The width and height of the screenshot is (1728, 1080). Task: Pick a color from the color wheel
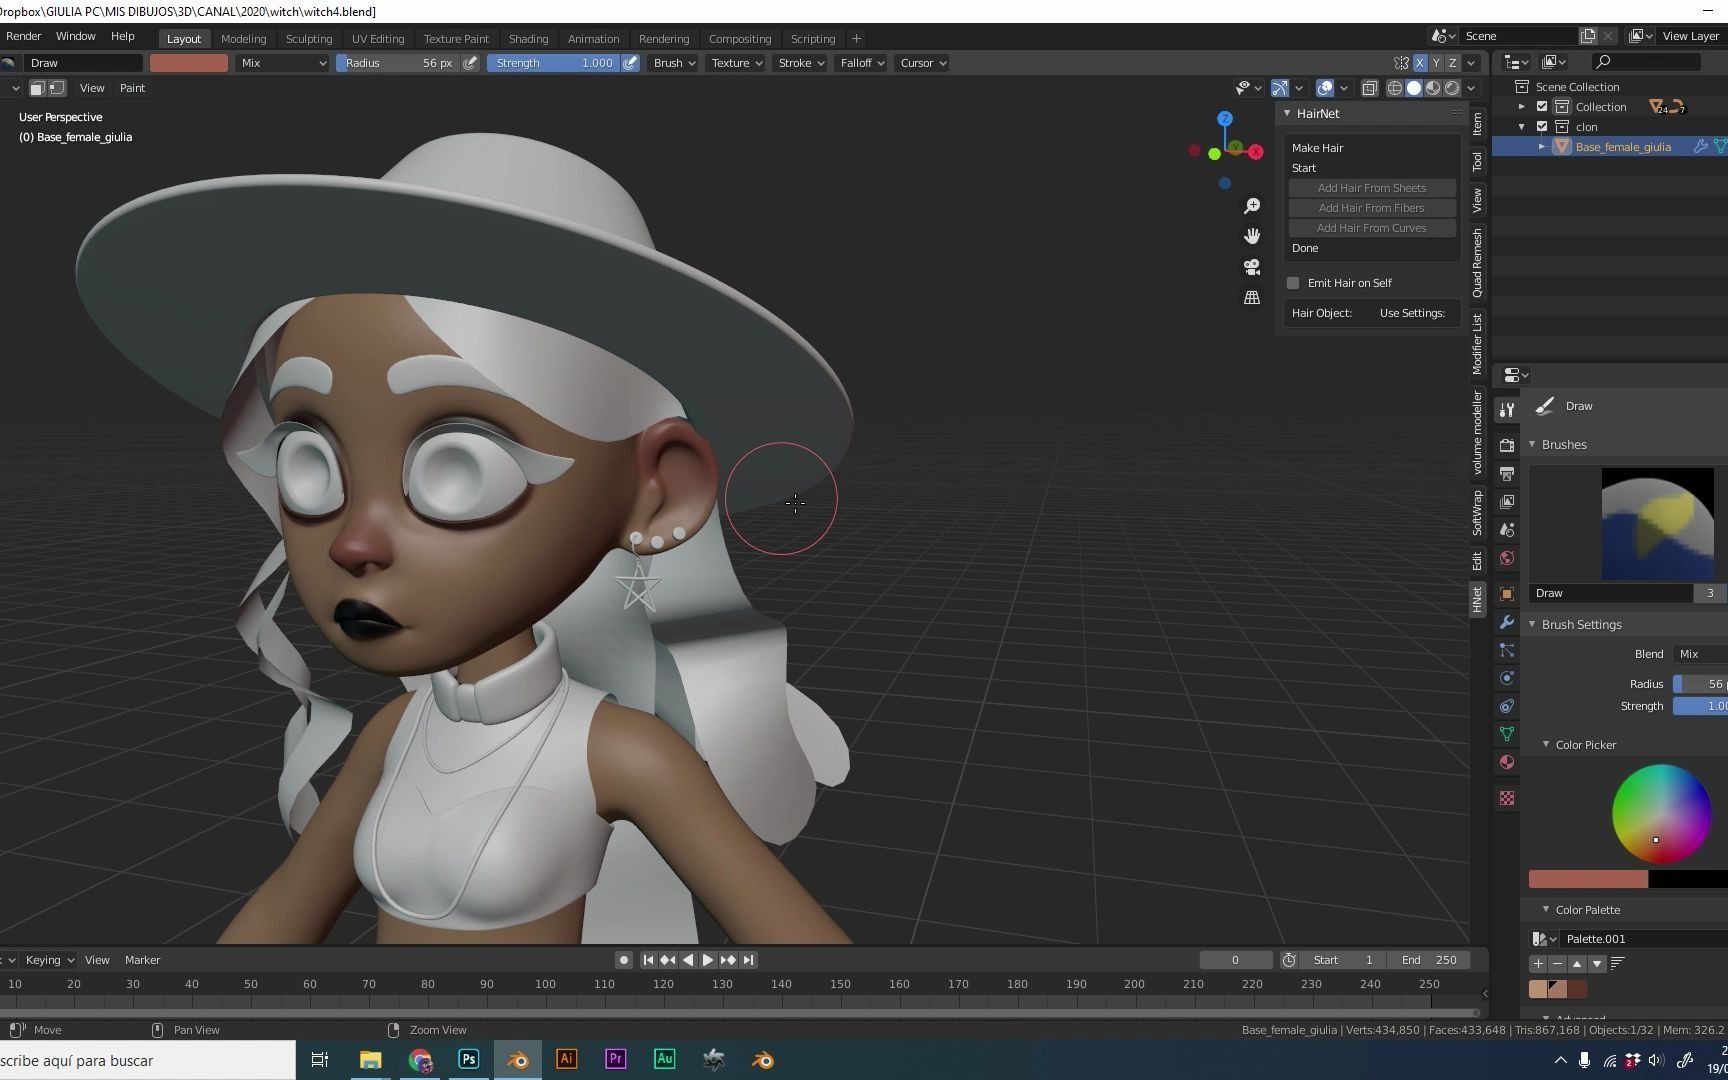pos(1660,815)
